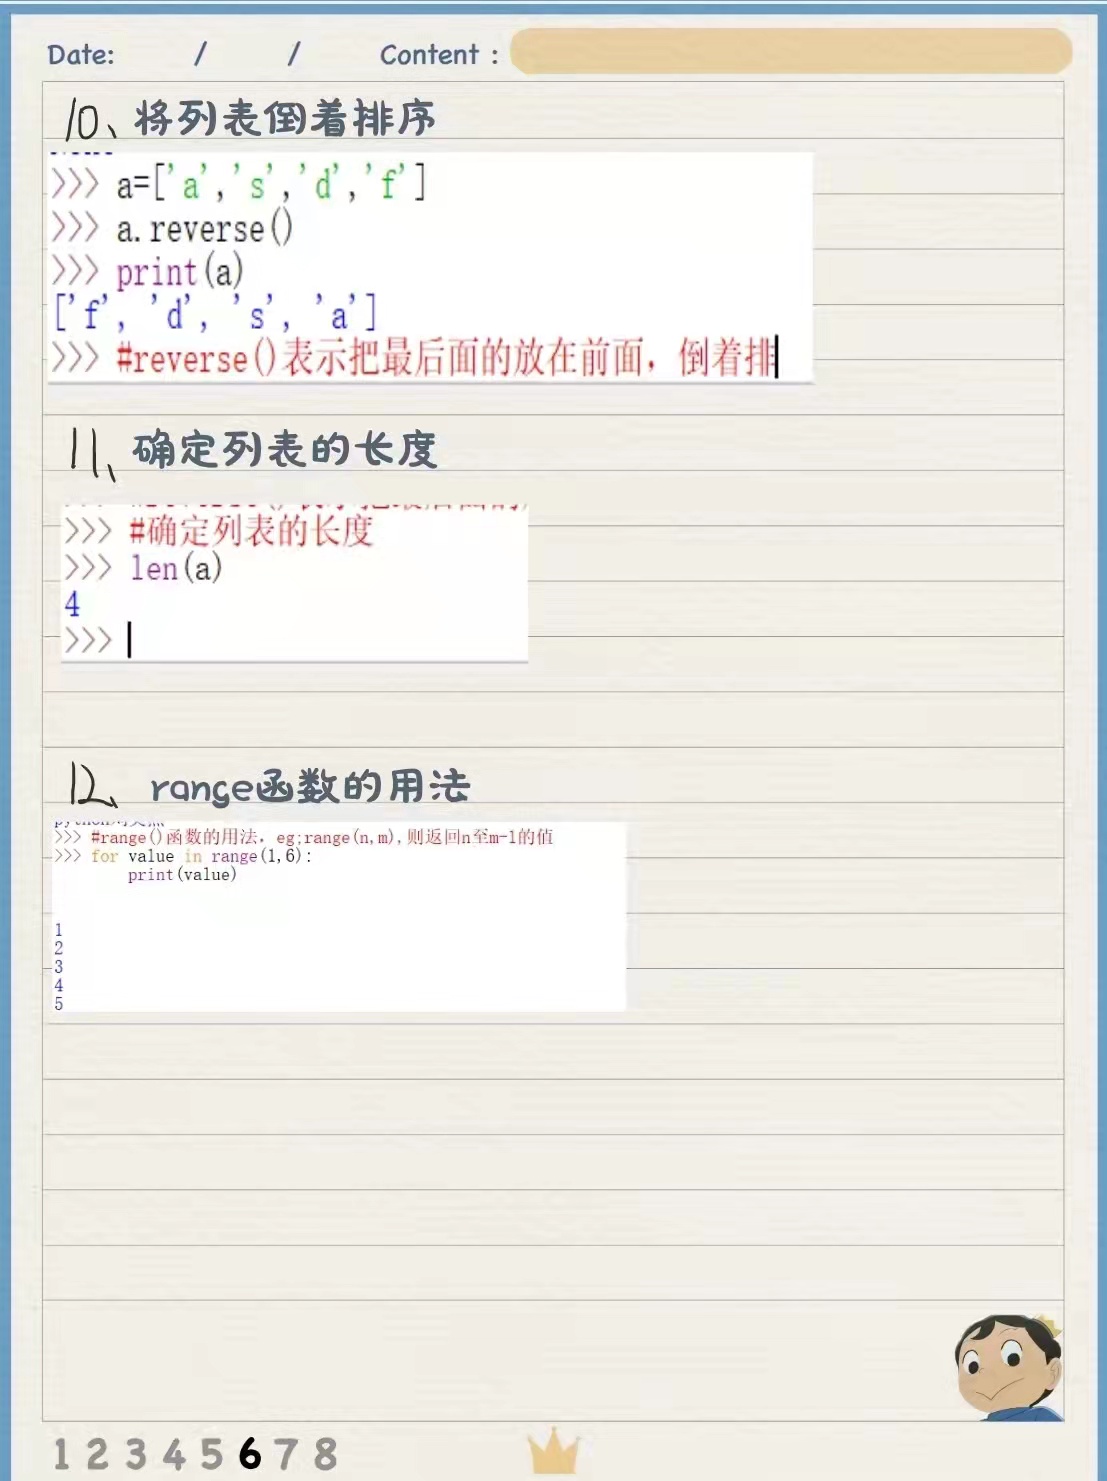Click the page number 2

(97, 1454)
